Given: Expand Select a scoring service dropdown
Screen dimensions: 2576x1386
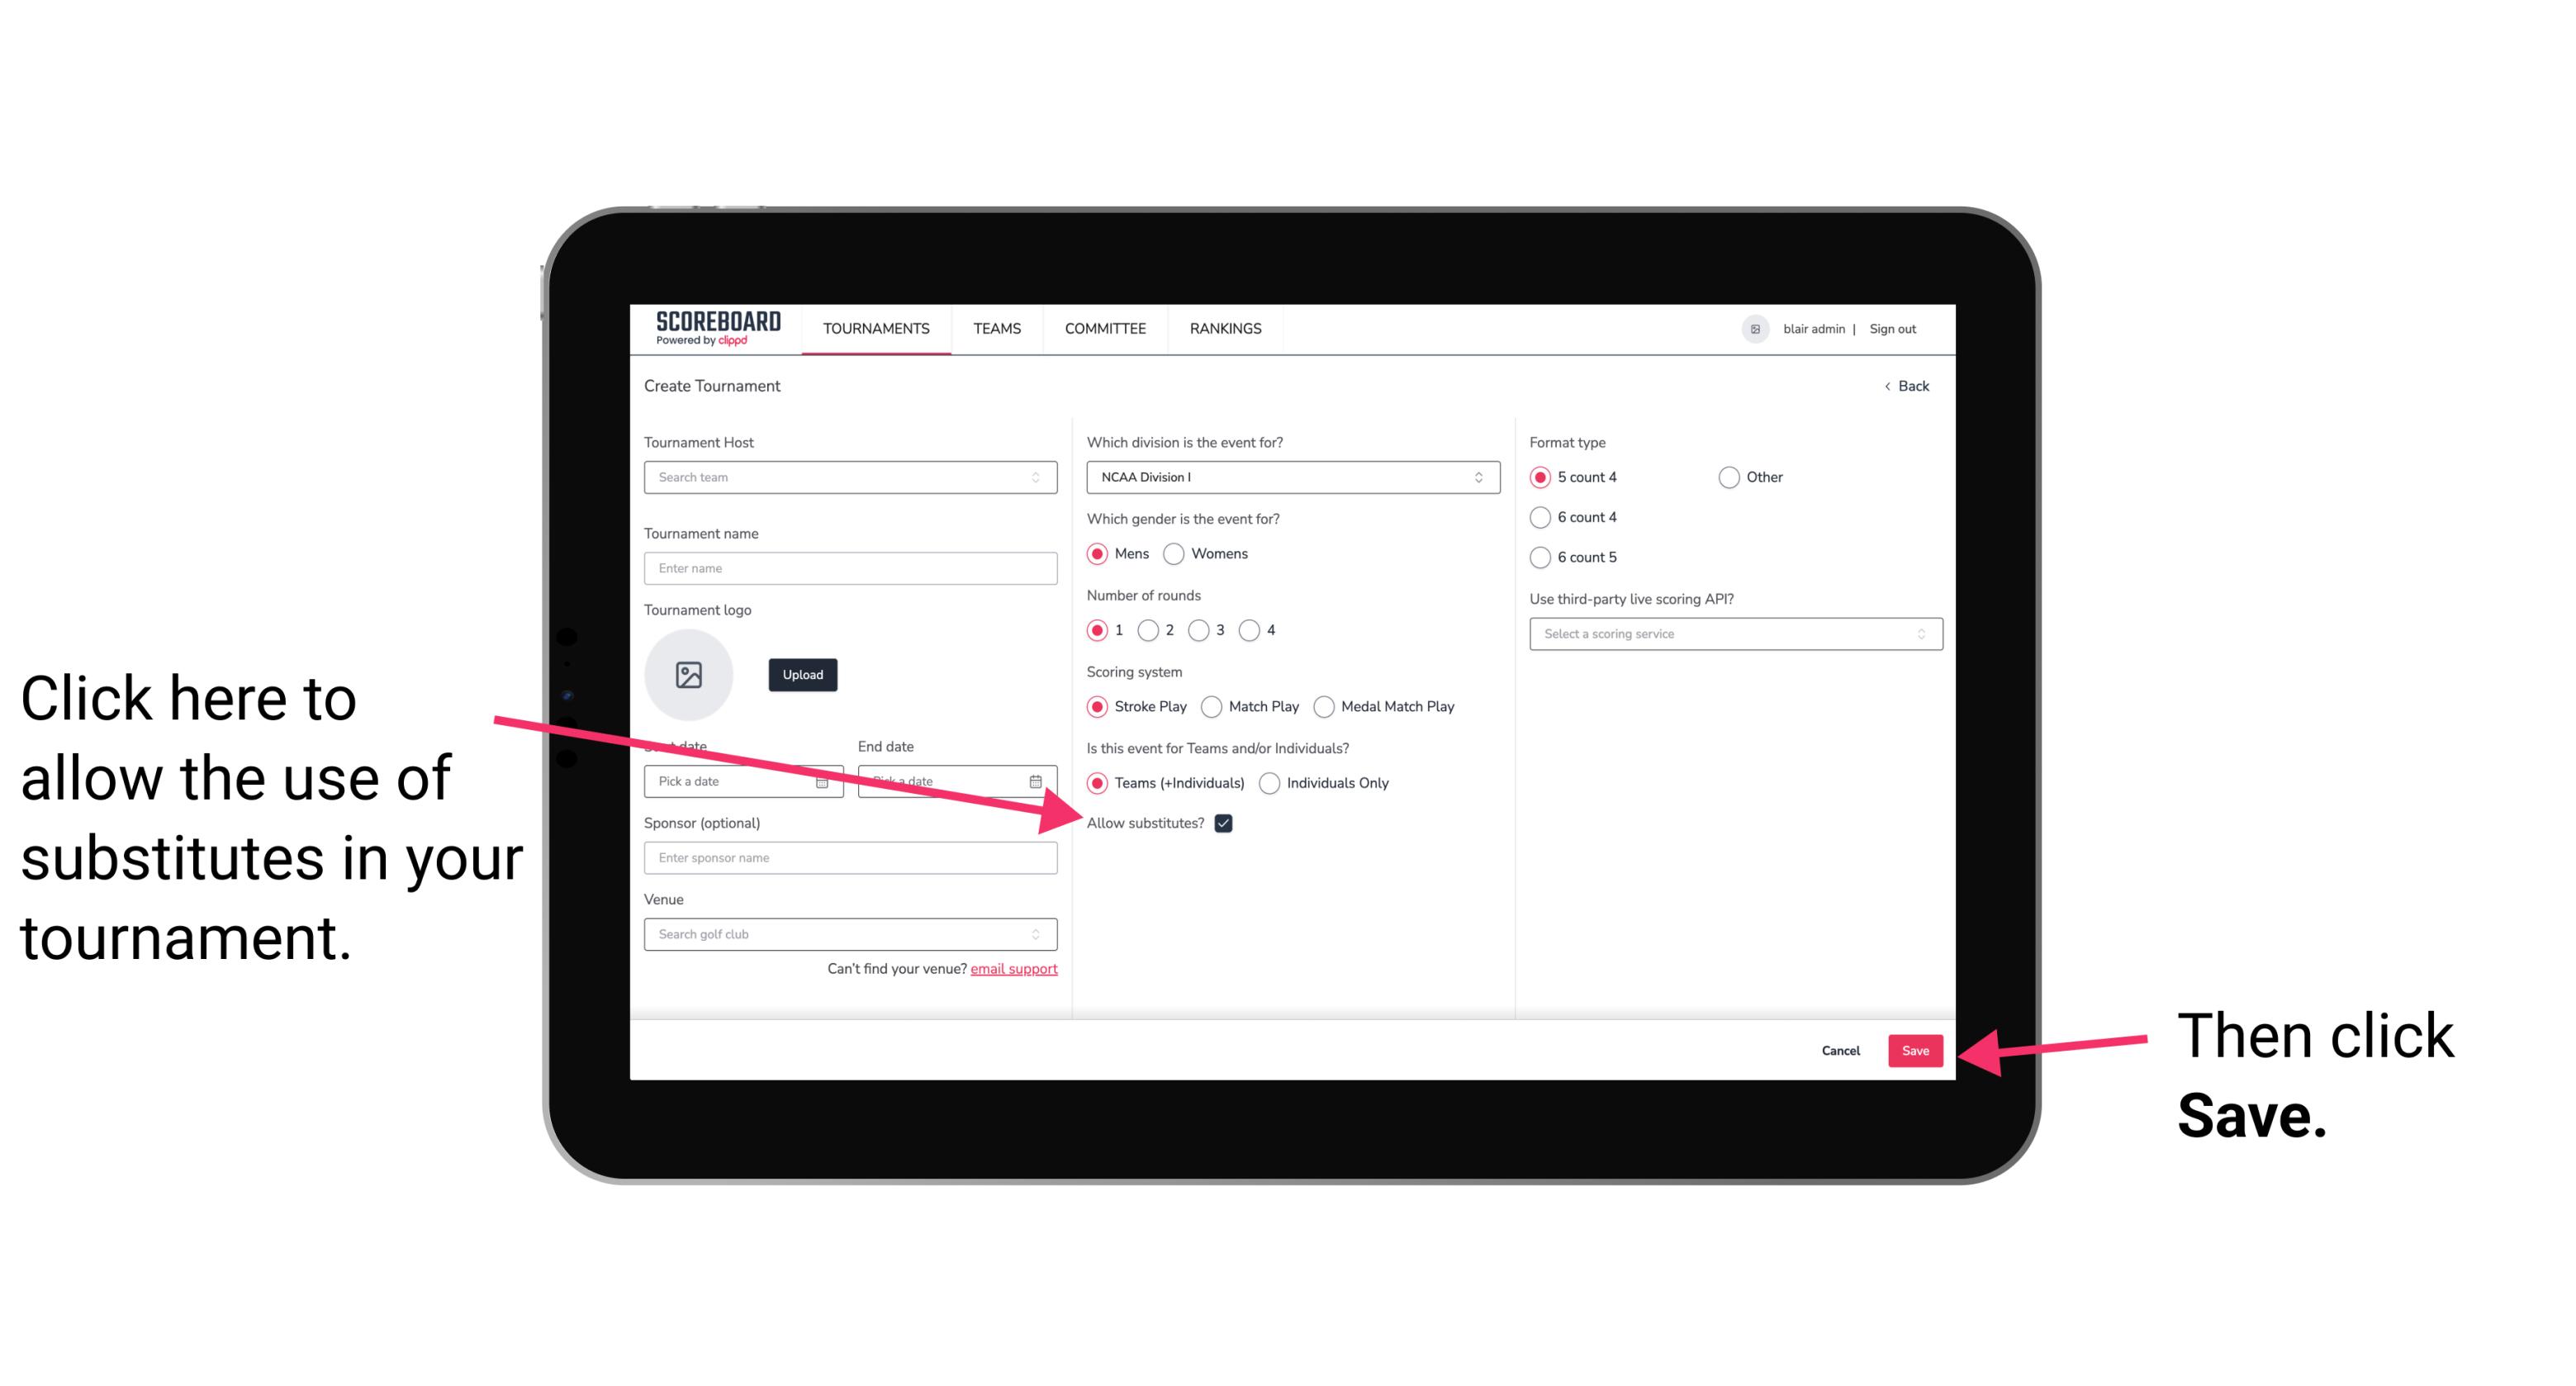Looking at the screenshot, I should [1729, 634].
